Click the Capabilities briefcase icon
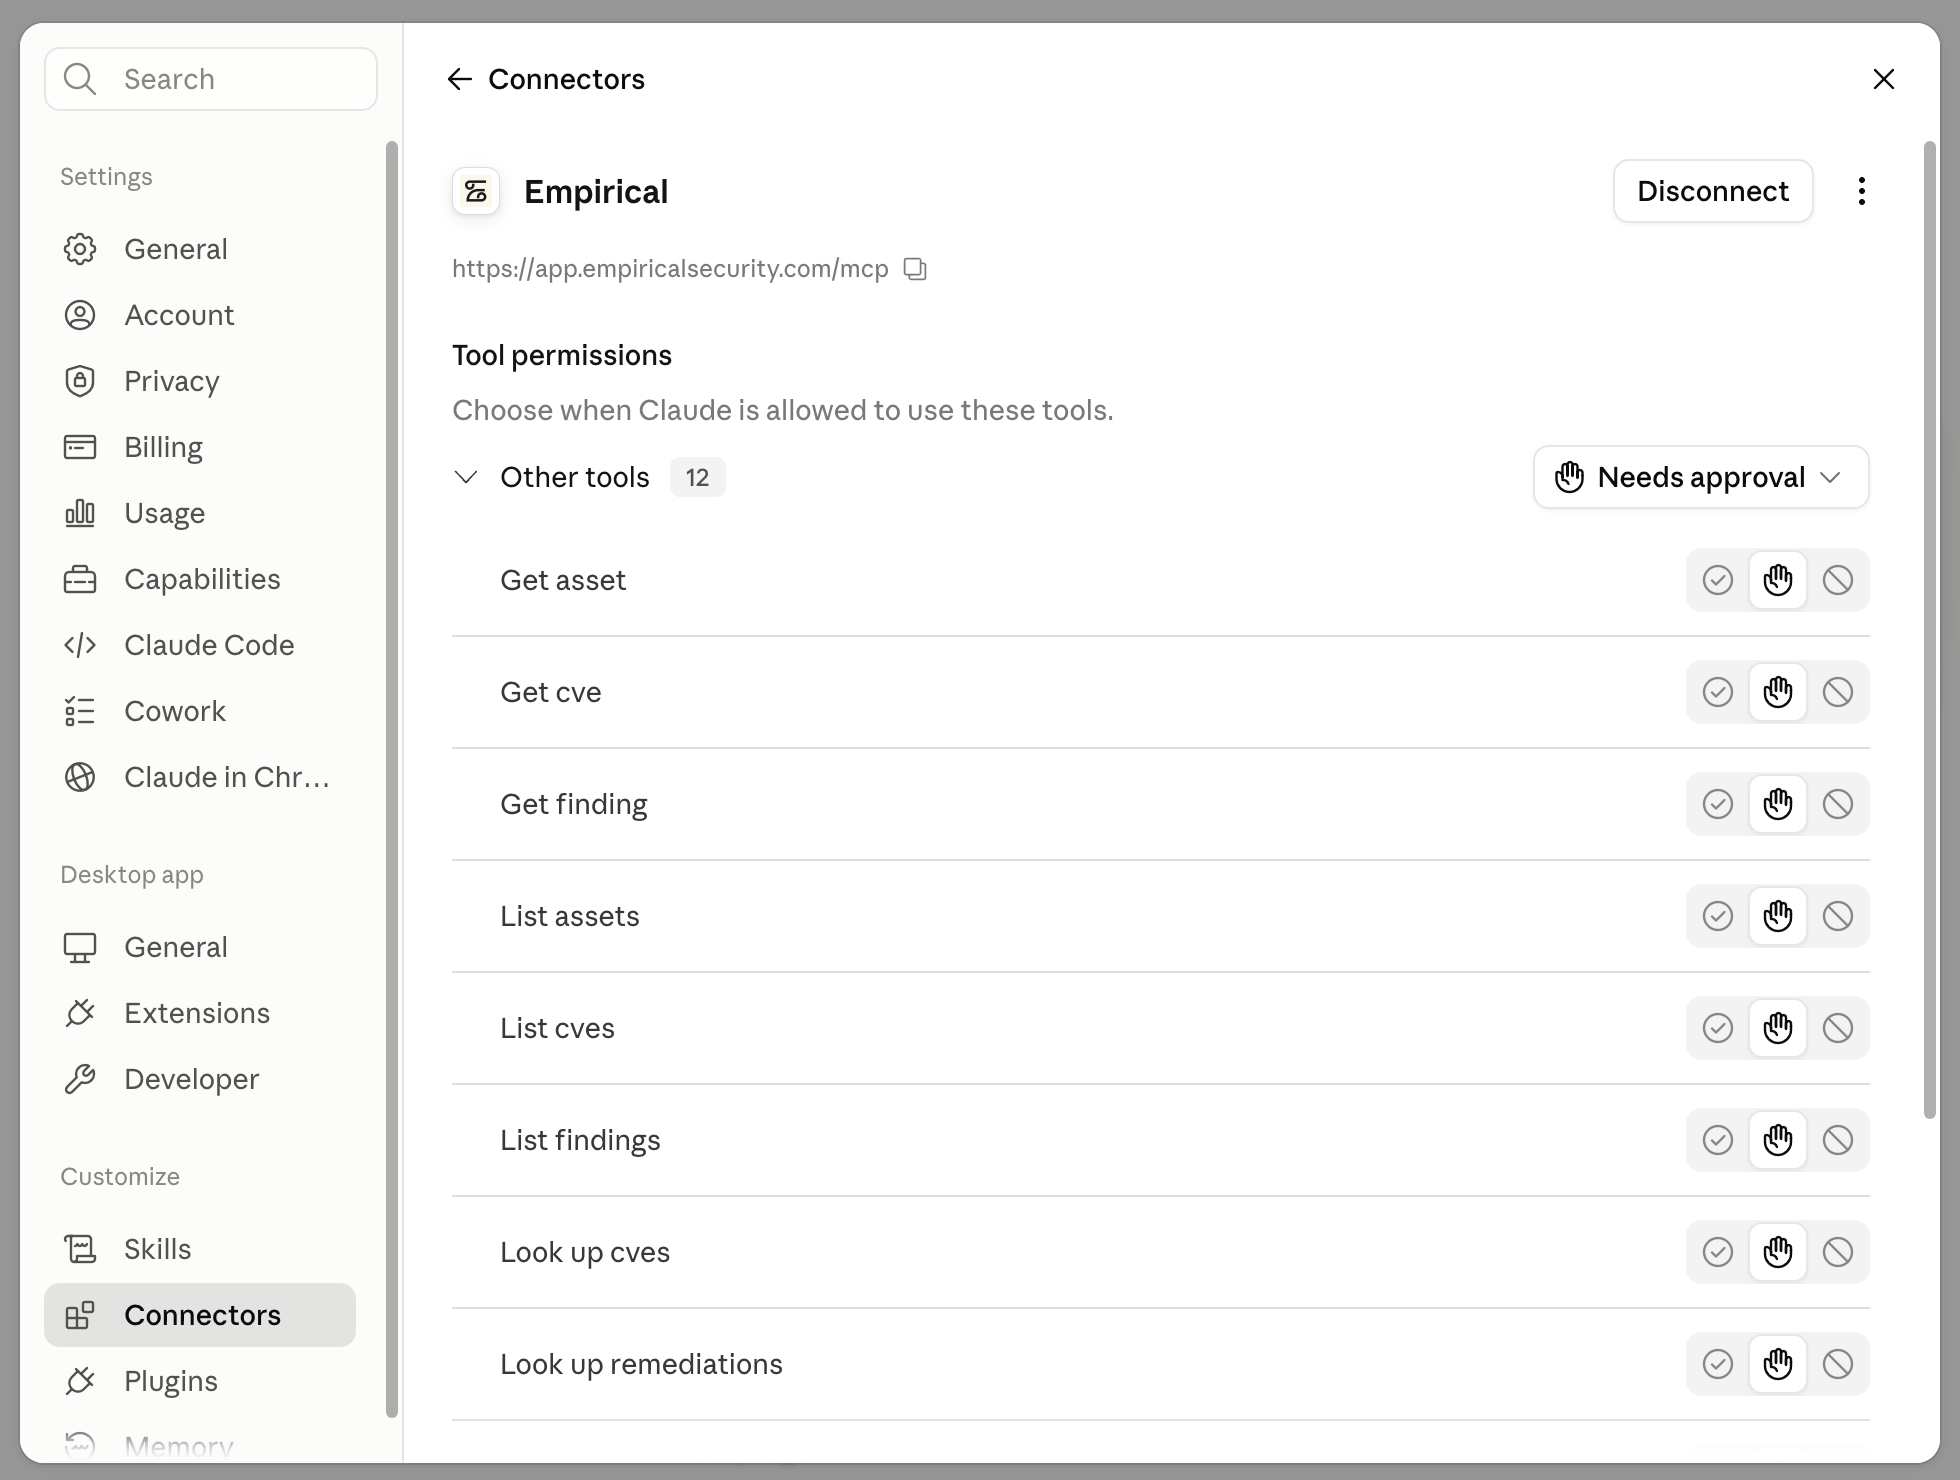Screen dimensions: 1960x1480 point(80,579)
